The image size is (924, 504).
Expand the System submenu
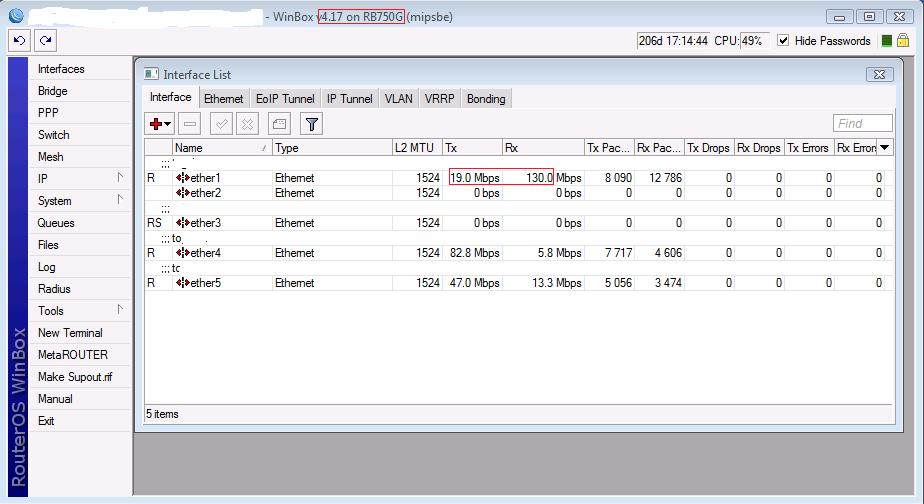click(x=120, y=199)
